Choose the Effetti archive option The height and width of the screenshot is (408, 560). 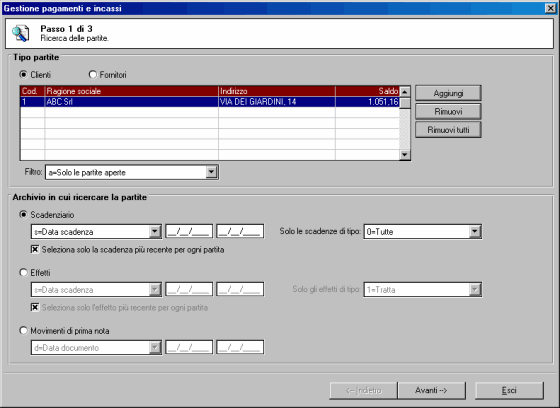click(x=23, y=273)
